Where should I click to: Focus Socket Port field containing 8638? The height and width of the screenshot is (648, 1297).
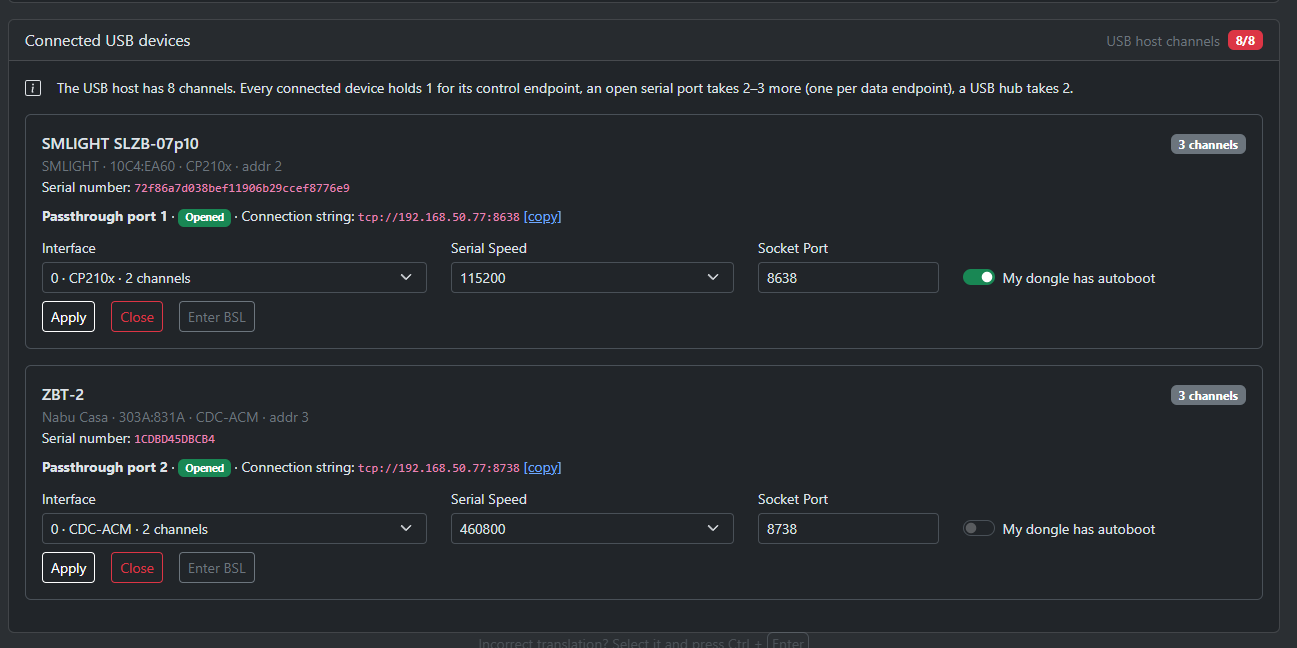point(848,278)
